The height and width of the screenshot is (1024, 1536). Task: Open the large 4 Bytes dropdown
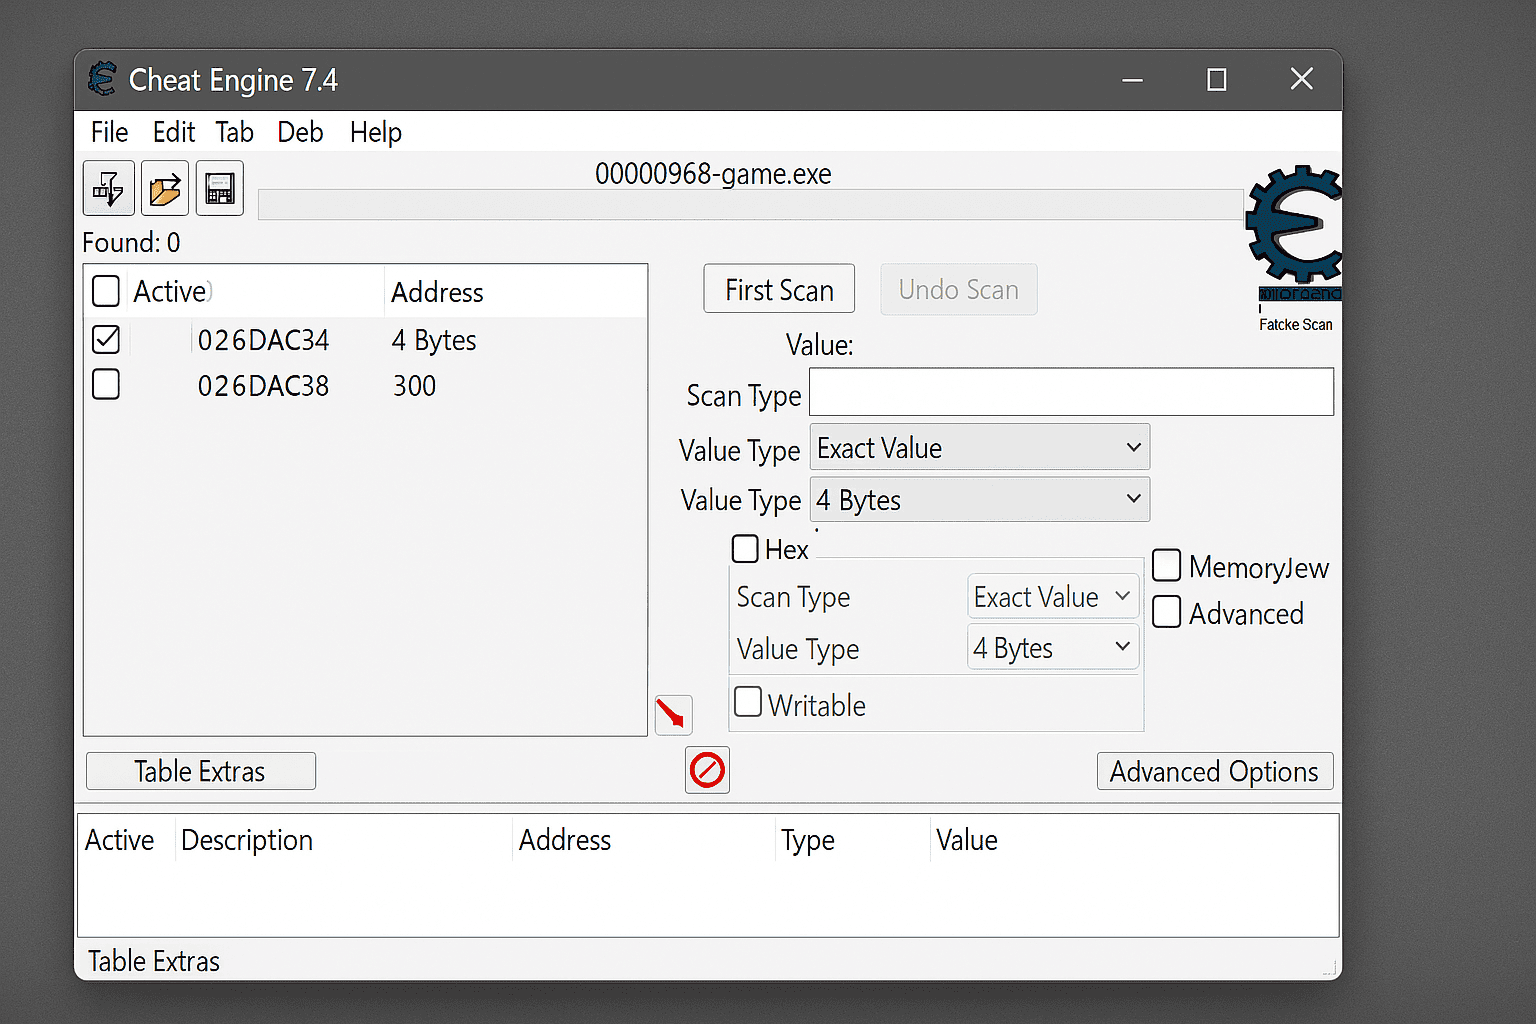pos(979,499)
